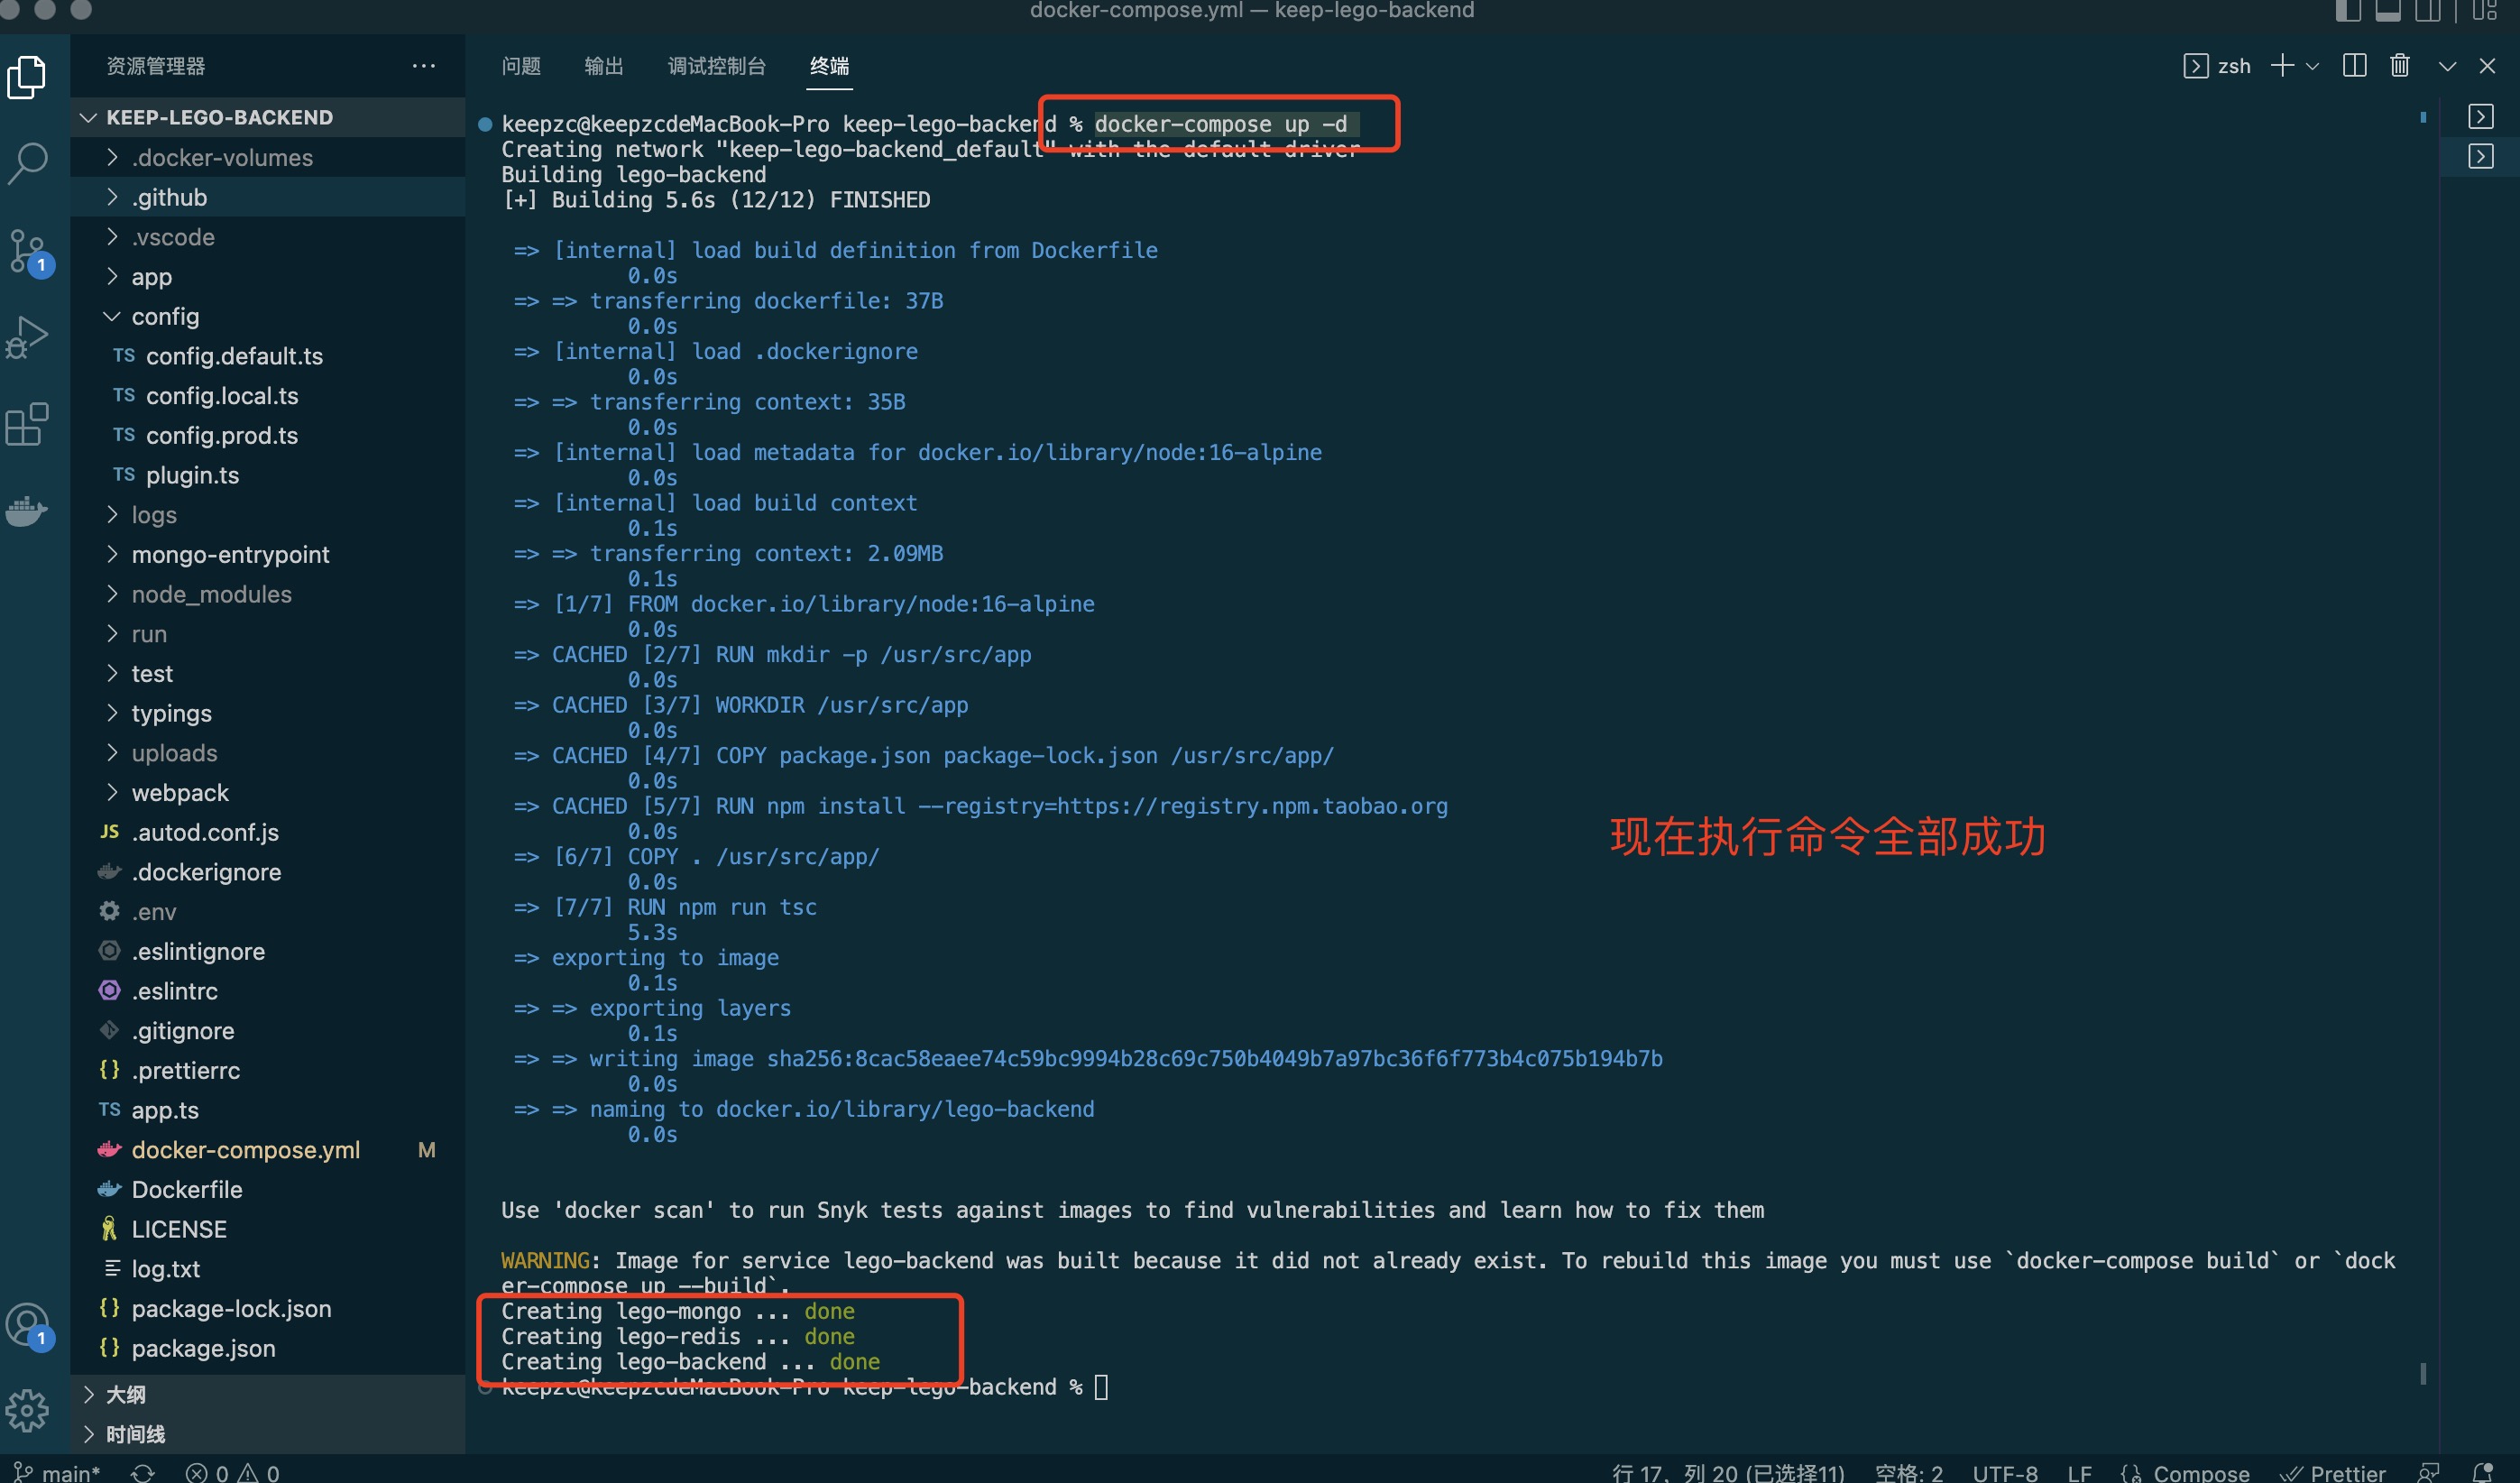Image resolution: width=2520 pixels, height=1483 pixels.
Task: Select the zsh terminal label
Action: (2217, 66)
